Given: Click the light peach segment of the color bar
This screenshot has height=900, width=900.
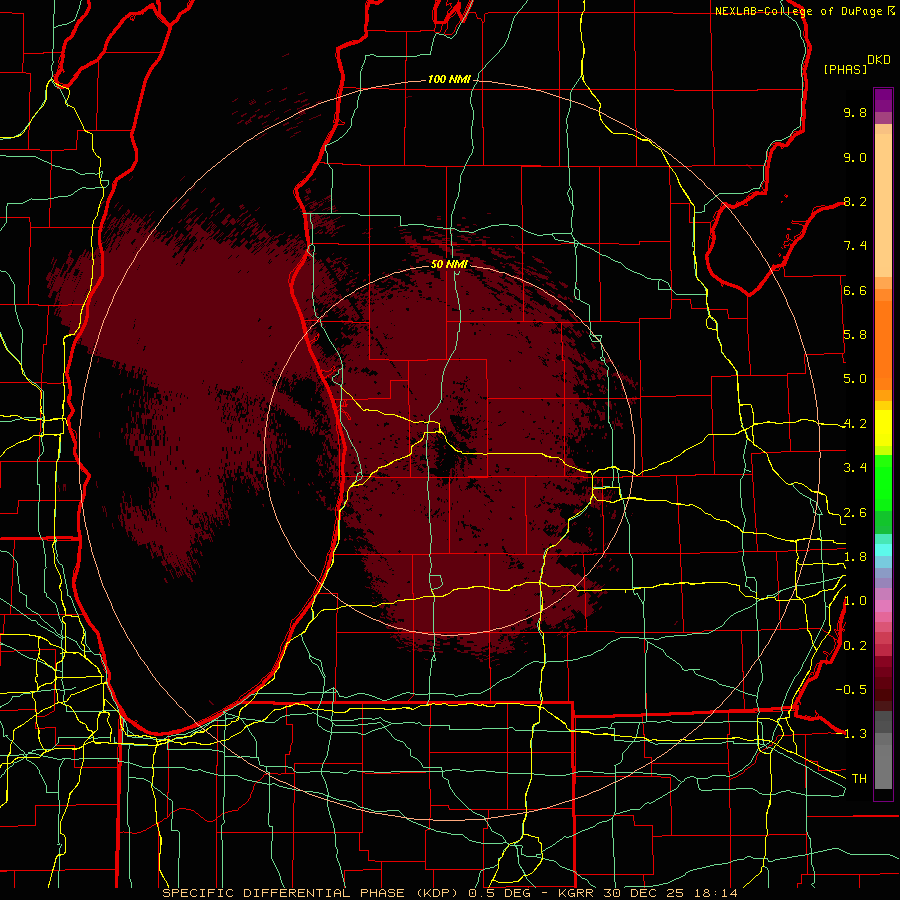Looking at the screenshot, I should pyautogui.click(x=883, y=205).
